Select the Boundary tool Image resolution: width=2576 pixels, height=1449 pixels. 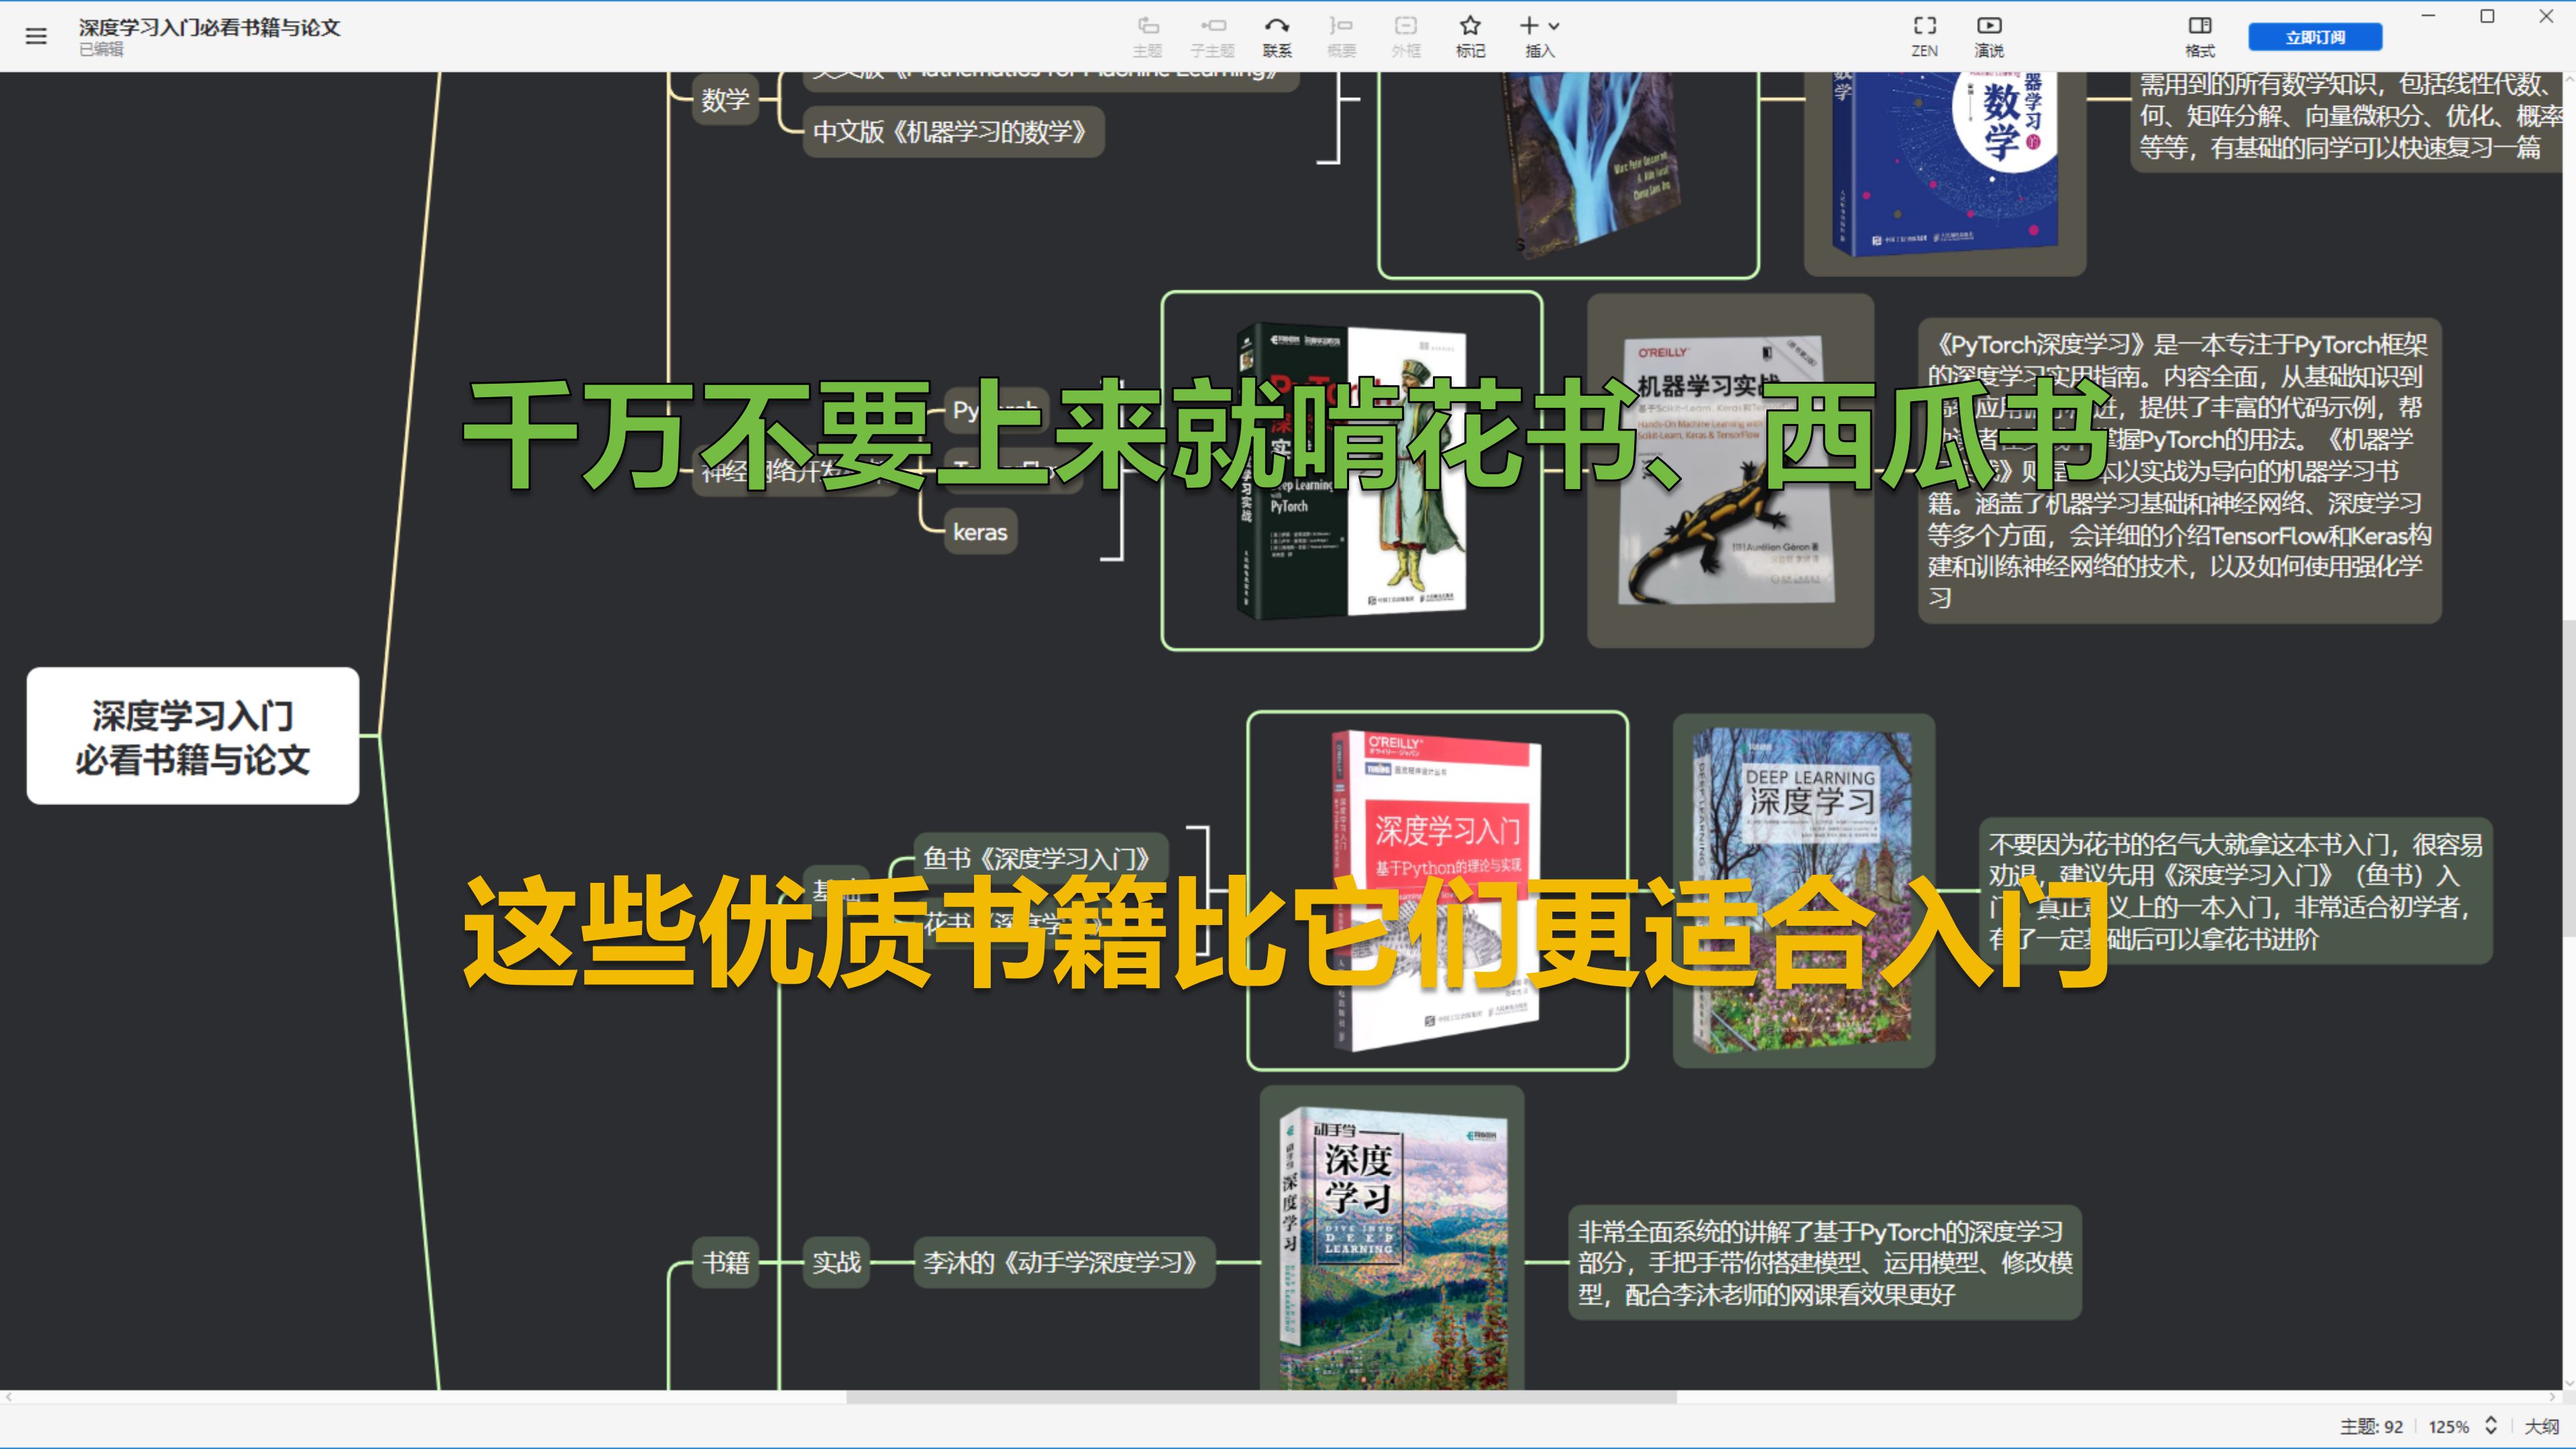pos(1405,36)
